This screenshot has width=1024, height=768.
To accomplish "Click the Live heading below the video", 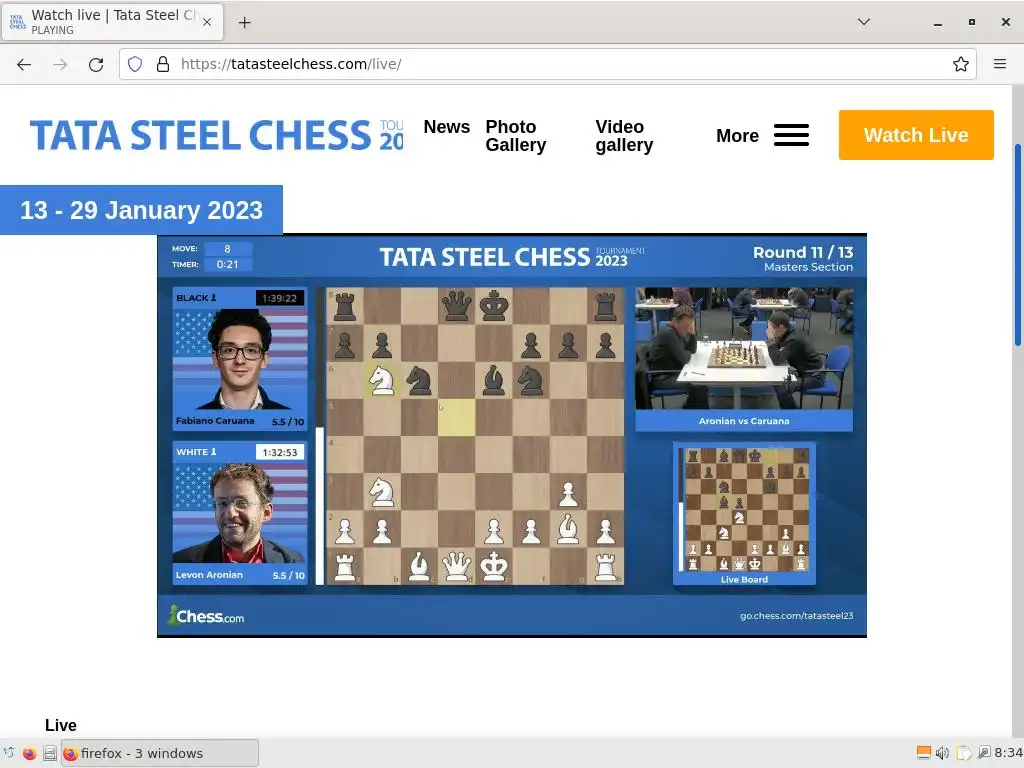I will 61,726.
